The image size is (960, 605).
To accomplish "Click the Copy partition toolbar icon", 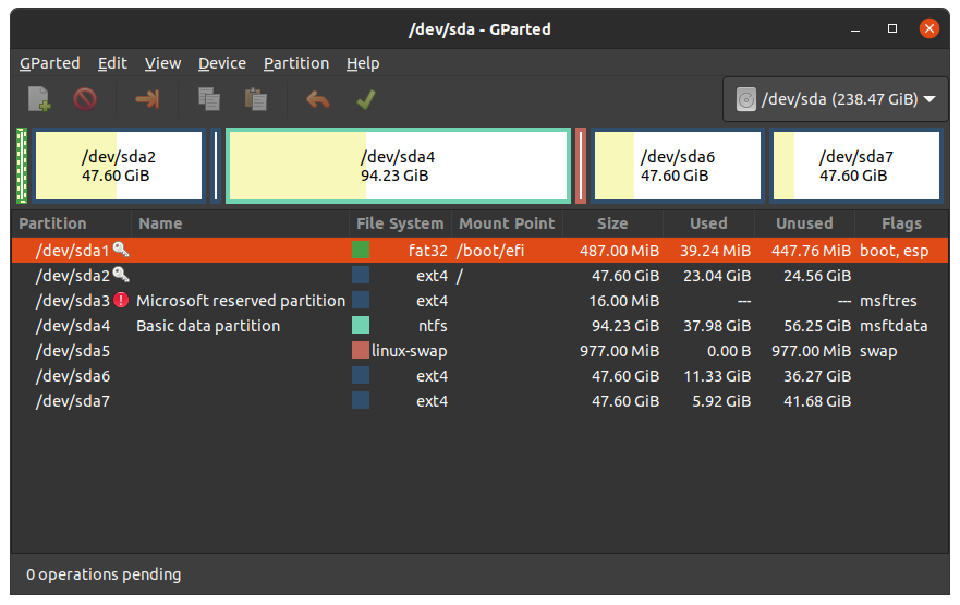I will [209, 99].
